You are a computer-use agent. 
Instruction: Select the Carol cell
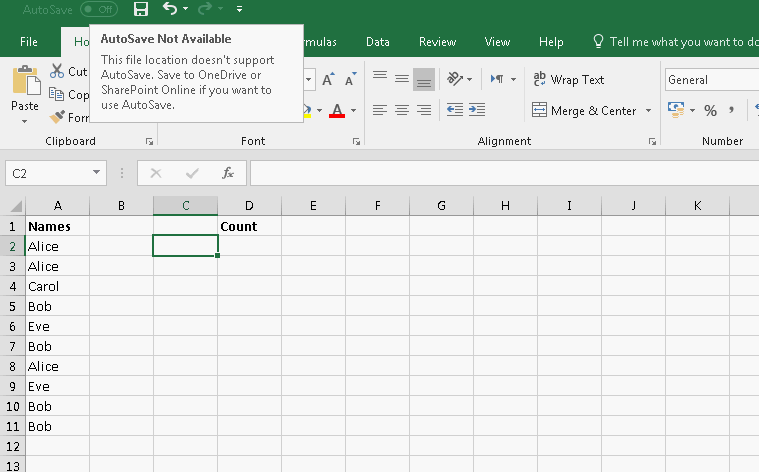point(57,287)
